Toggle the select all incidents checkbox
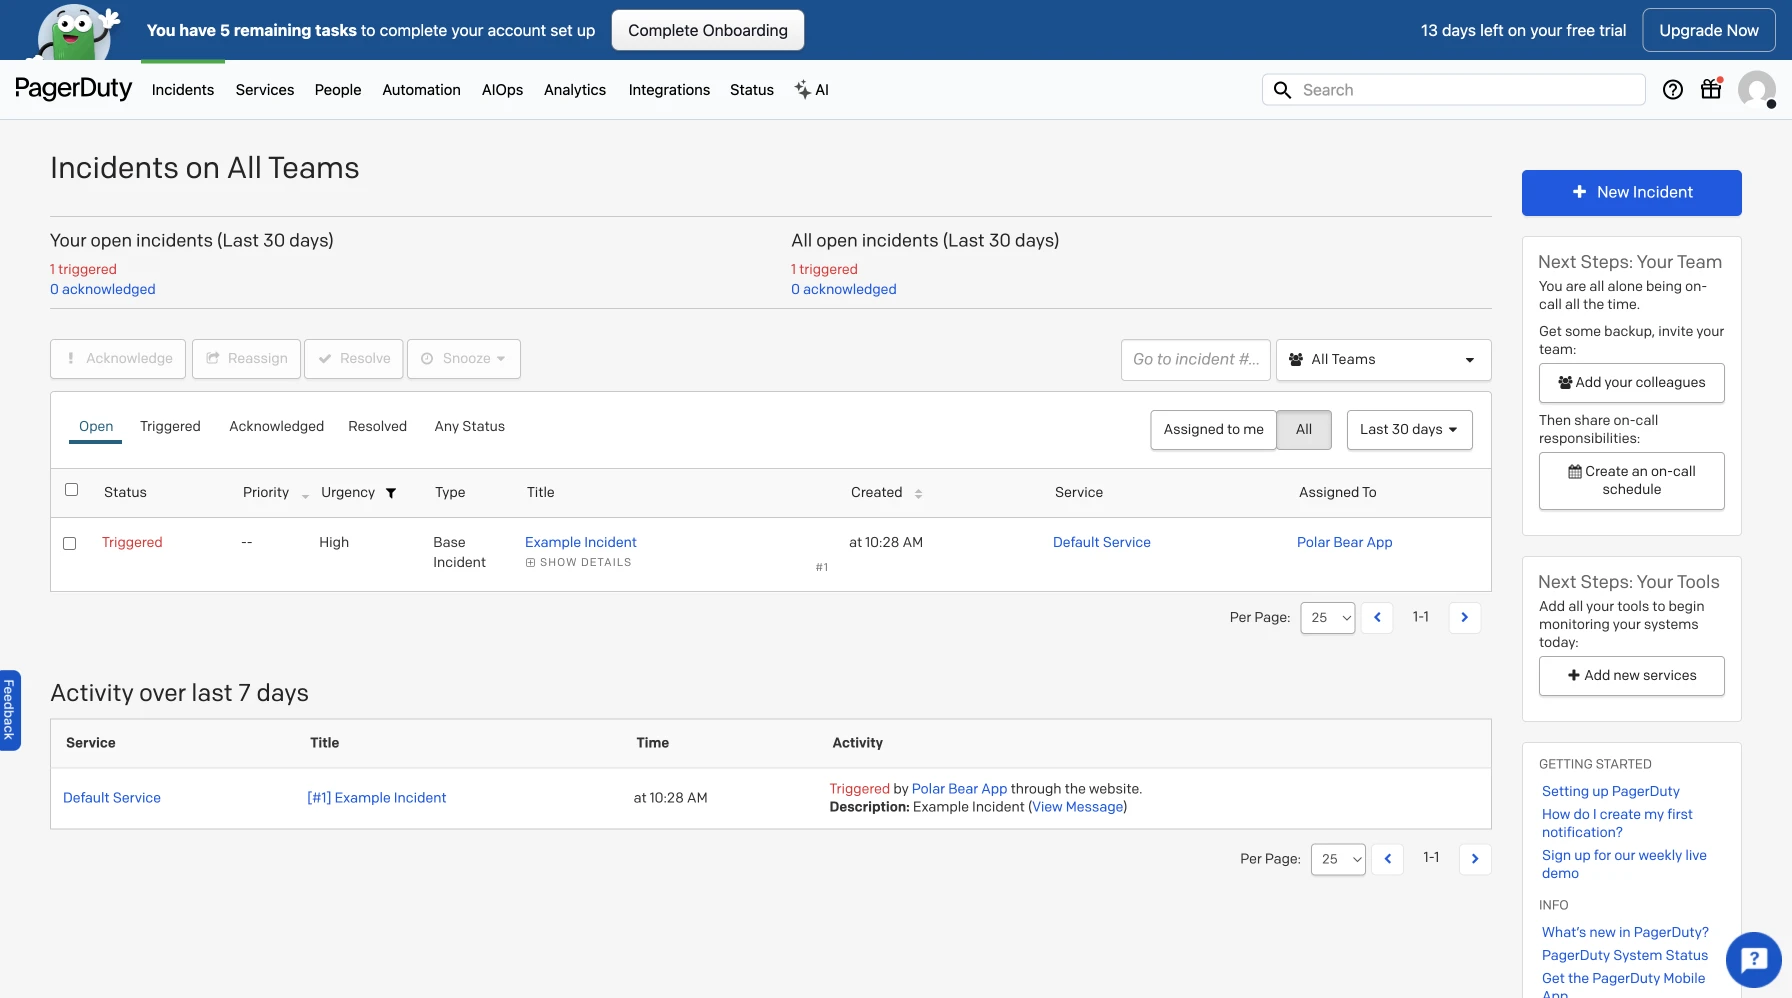Screen dimensions: 1792x998 click(71, 490)
